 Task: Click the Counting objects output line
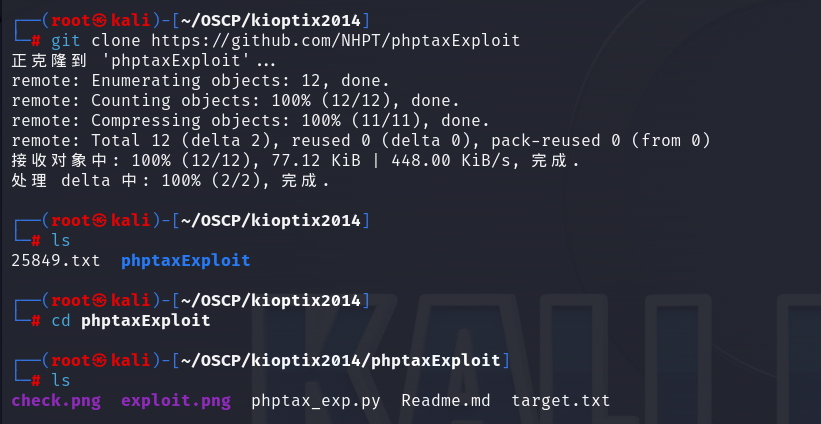coord(235,100)
